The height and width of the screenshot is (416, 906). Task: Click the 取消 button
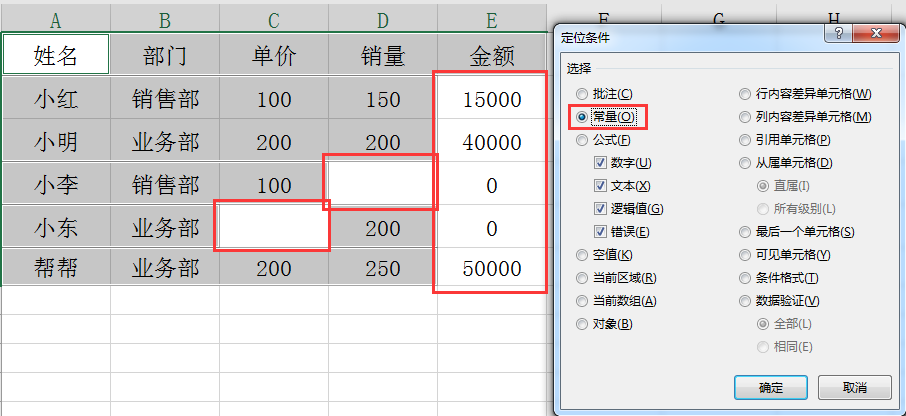pyautogui.click(x=855, y=387)
